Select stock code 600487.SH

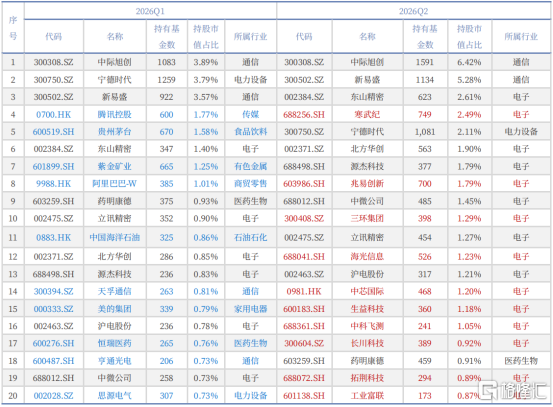coord(54,361)
